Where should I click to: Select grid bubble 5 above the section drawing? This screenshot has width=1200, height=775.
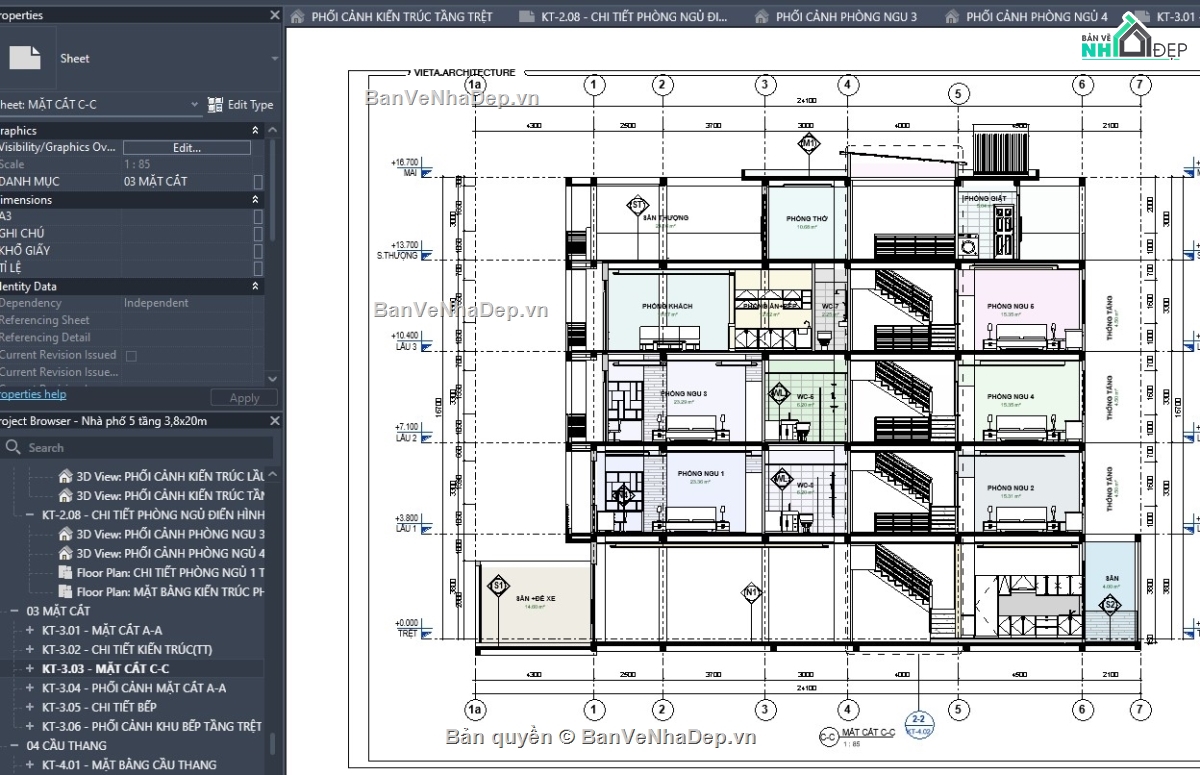[x=958, y=93]
